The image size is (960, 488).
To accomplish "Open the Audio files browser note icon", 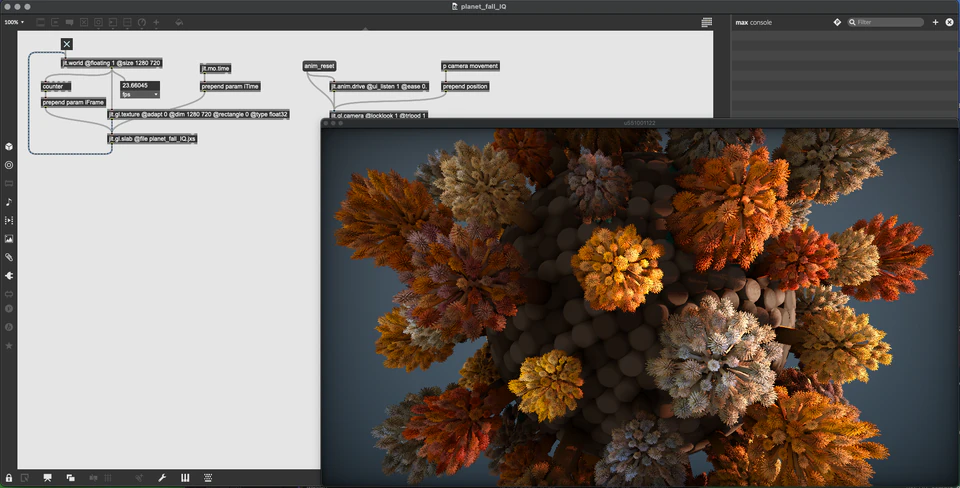I will click(9, 202).
